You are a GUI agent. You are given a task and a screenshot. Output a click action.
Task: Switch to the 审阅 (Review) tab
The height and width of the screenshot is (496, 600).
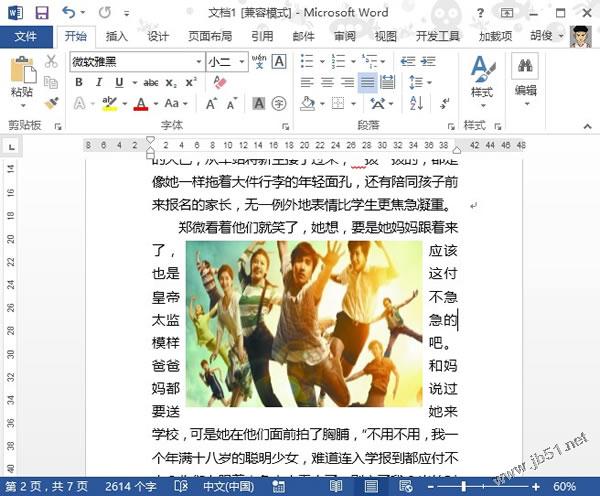click(x=345, y=36)
